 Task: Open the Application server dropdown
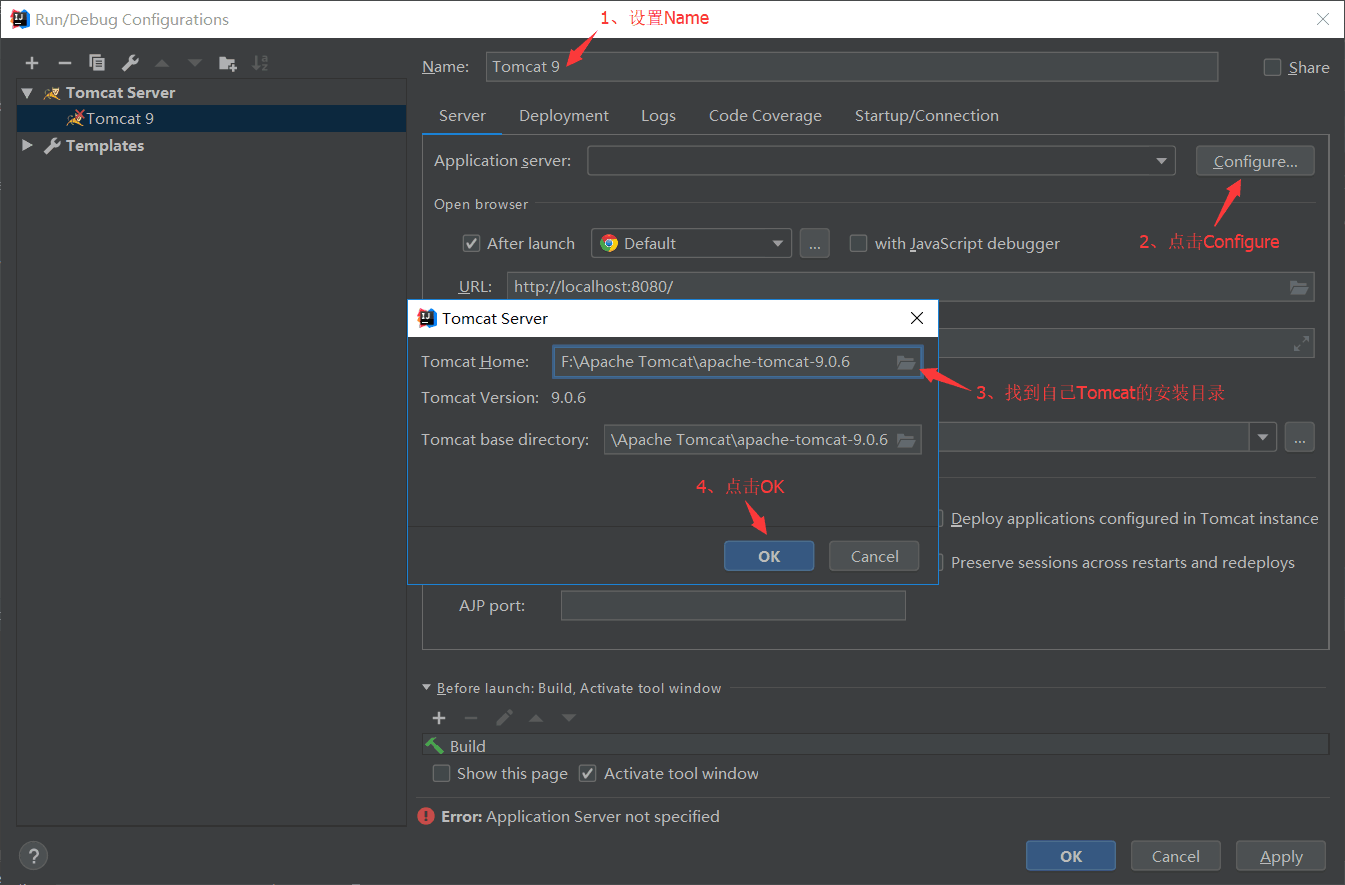tap(1160, 160)
